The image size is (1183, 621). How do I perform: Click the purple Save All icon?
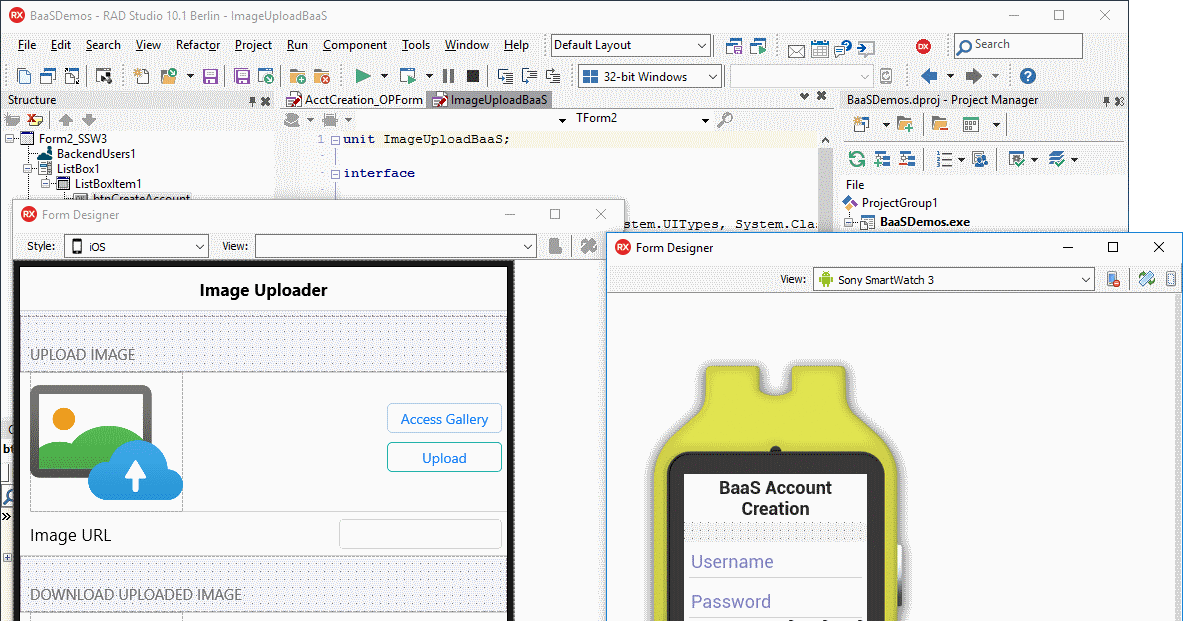coord(240,75)
